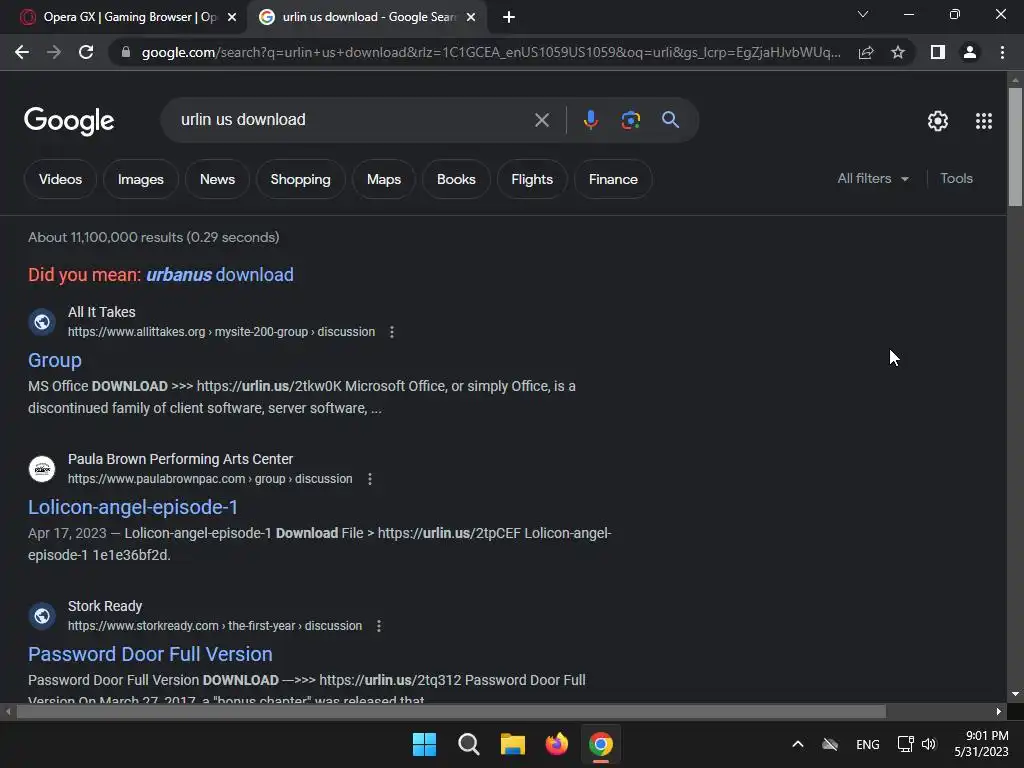Click the paulabrownpac.com result URL
The width and height of the screenshot is (1024, 768).
[x=210, y=479]
